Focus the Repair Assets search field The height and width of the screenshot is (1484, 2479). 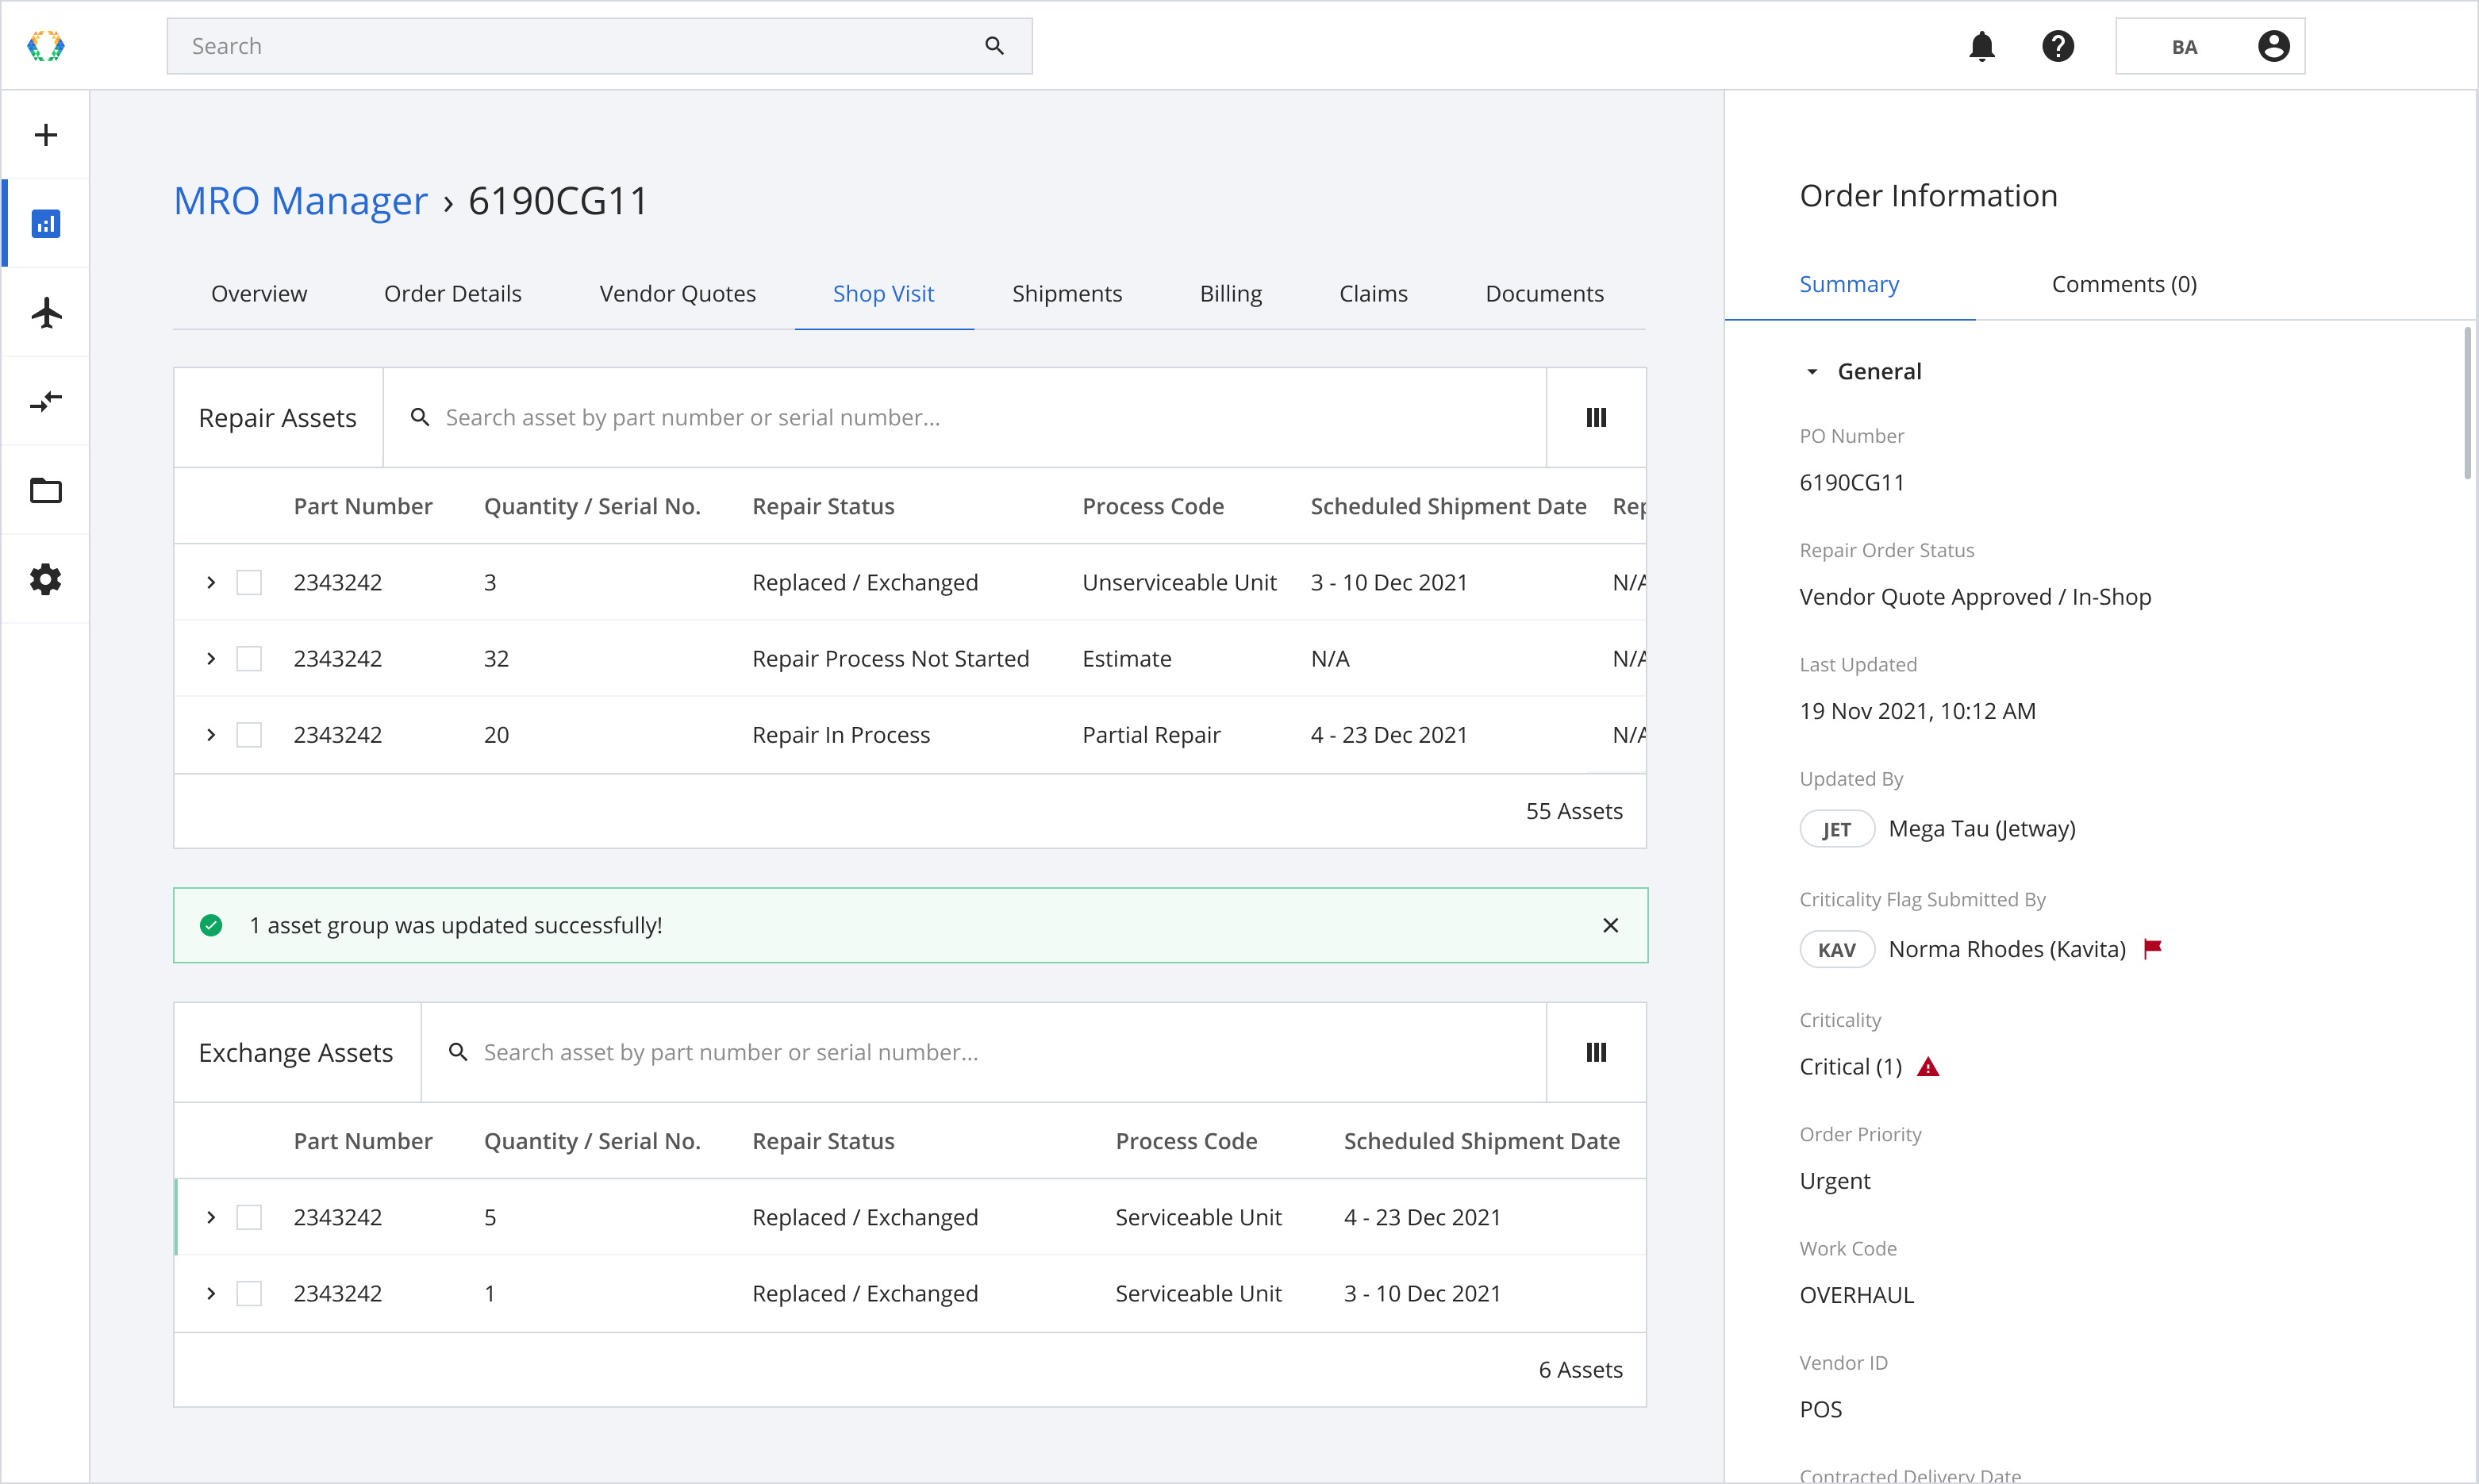coord(964,418)
